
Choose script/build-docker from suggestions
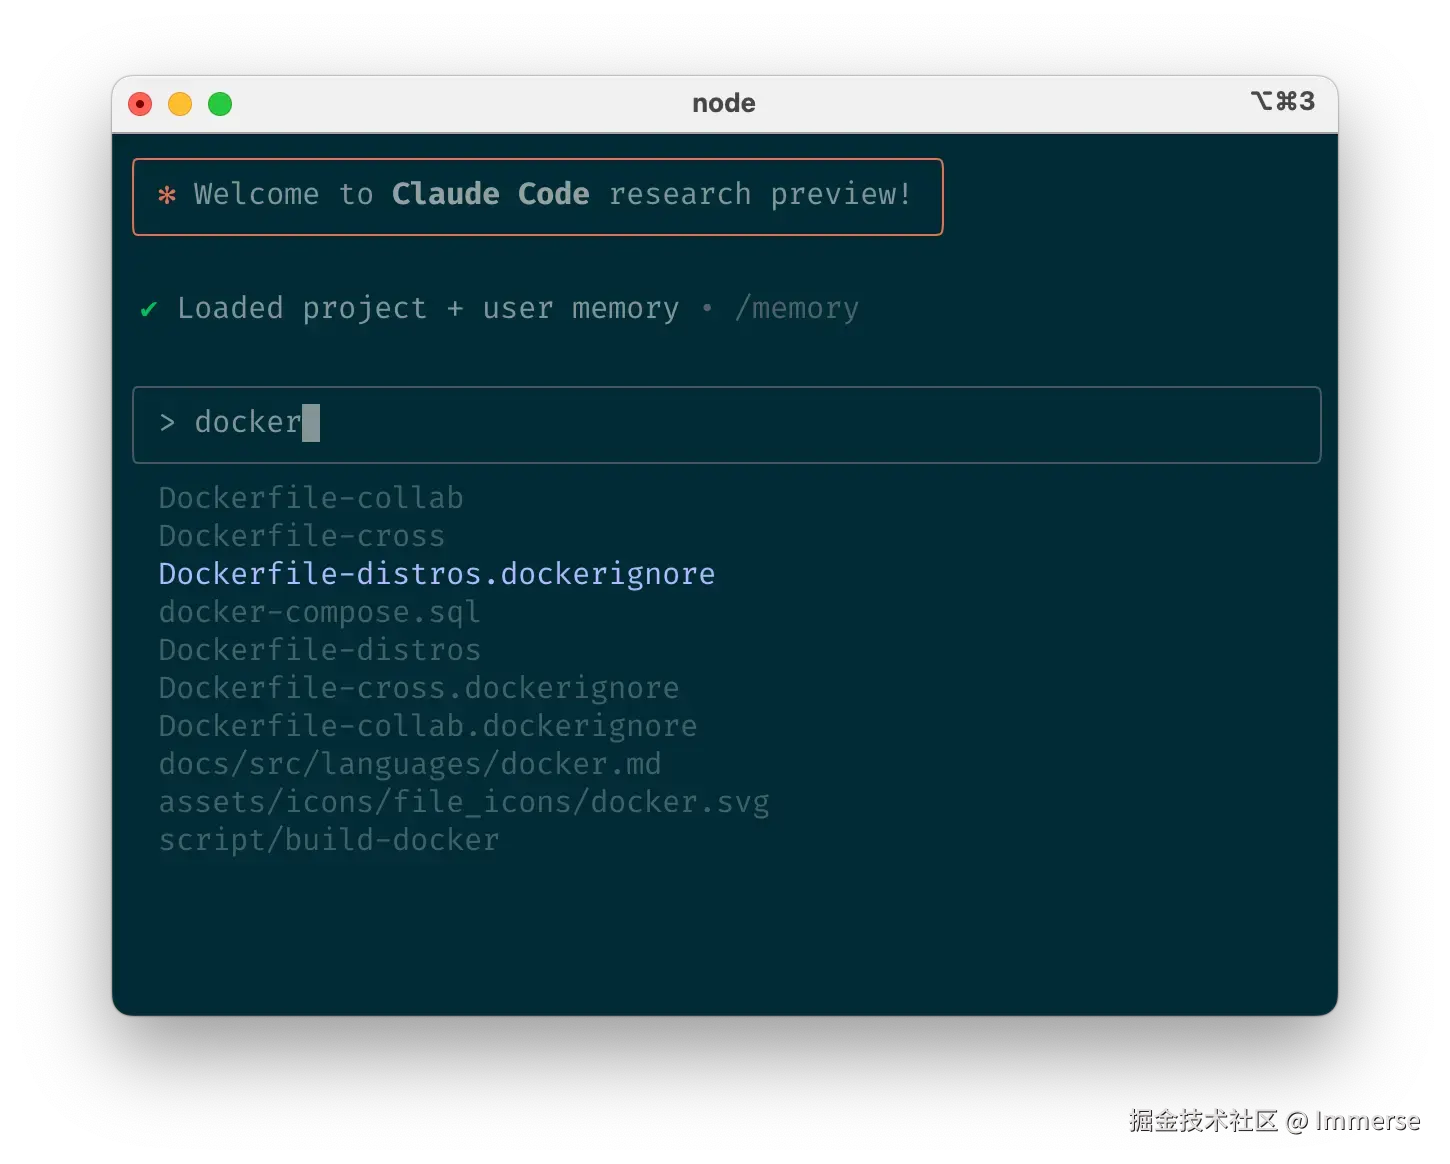[x=329, y=840]
